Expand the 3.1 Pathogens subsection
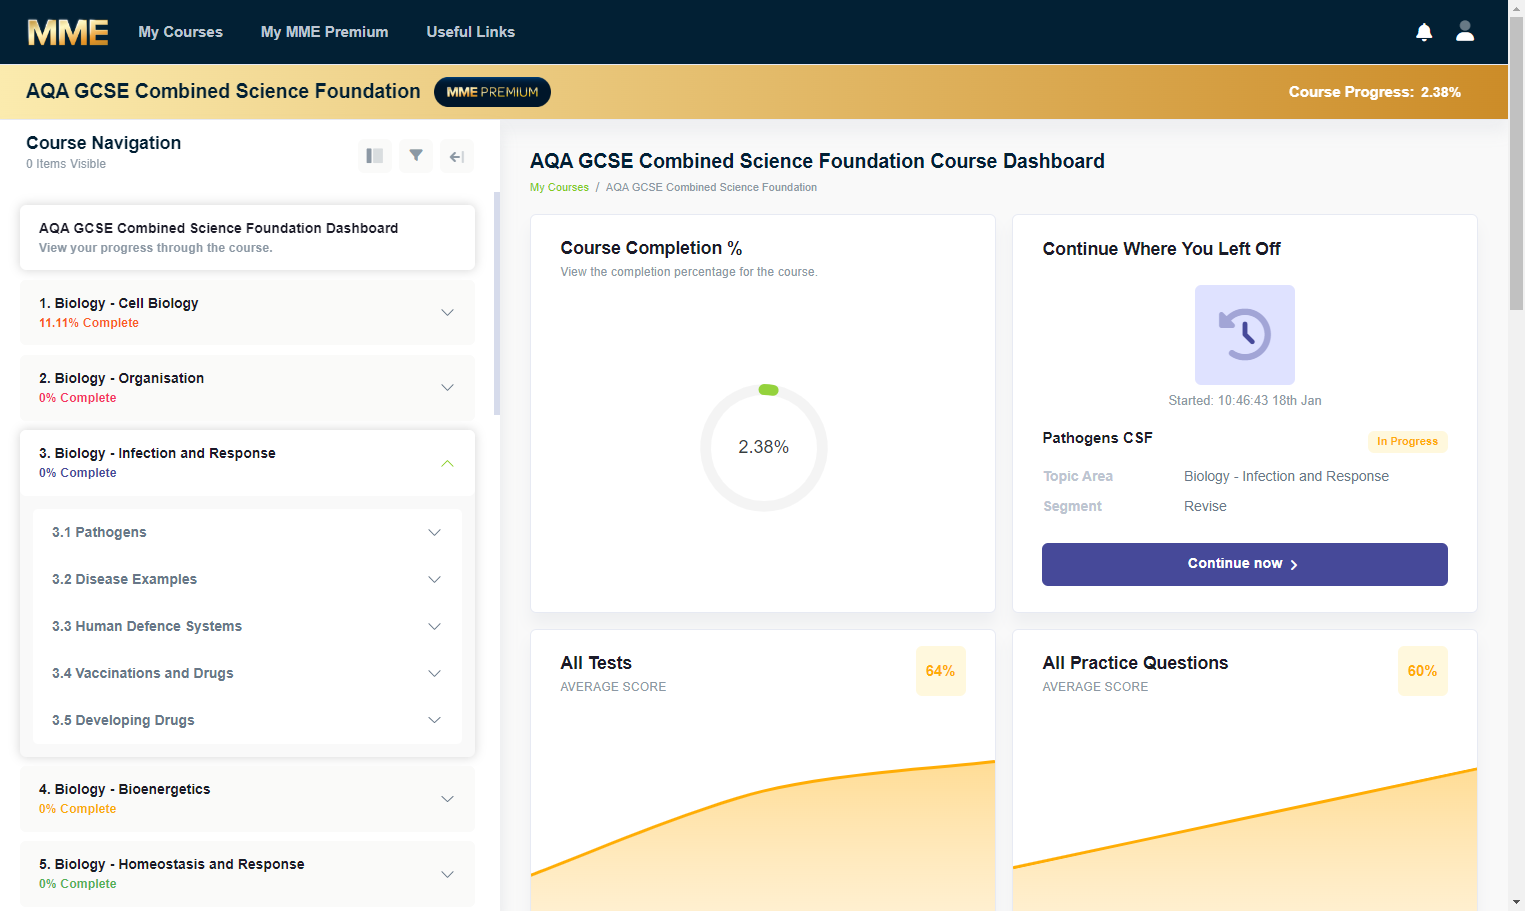The width and height of the screenshot is (1525, 911). coord(247,532)
